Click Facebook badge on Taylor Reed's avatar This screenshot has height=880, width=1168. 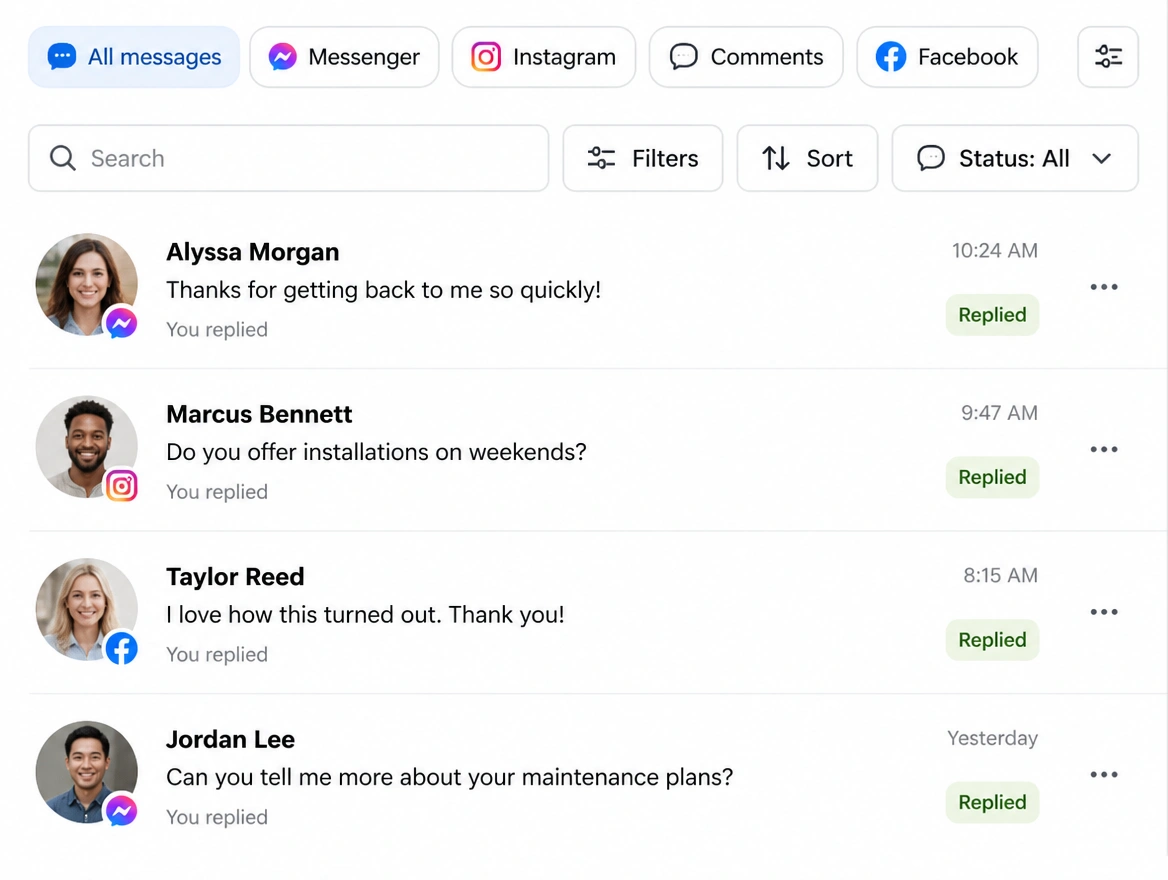[x=121, y=648]
